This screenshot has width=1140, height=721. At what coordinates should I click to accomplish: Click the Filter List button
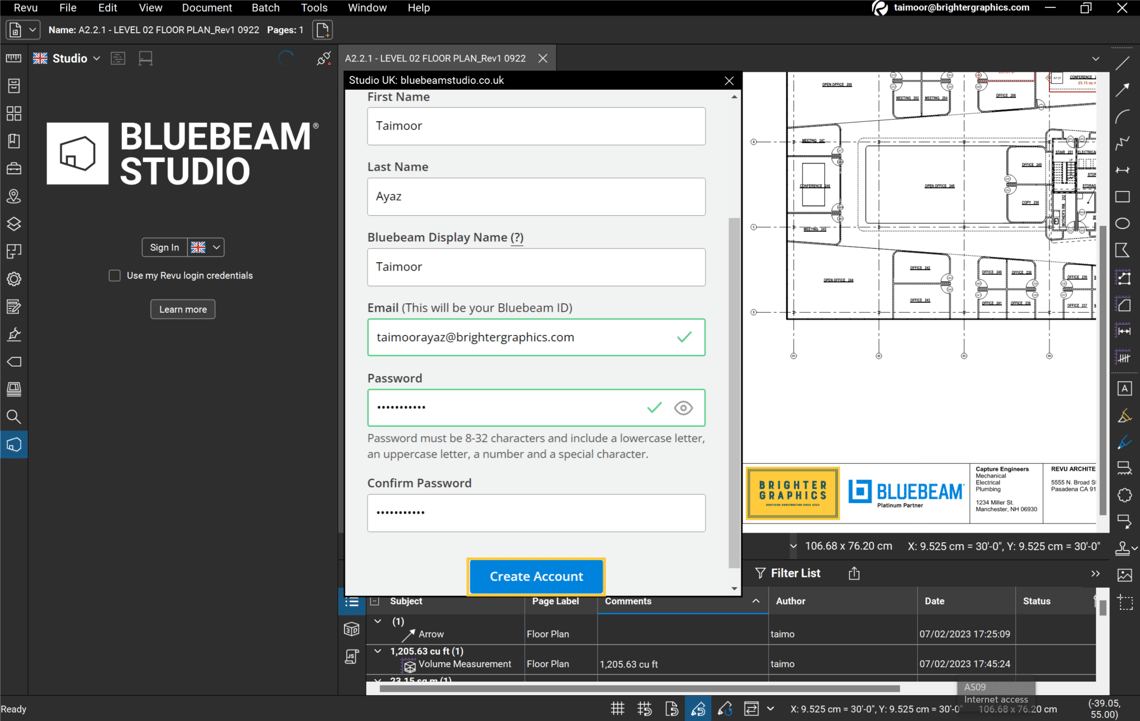point(787,573)
